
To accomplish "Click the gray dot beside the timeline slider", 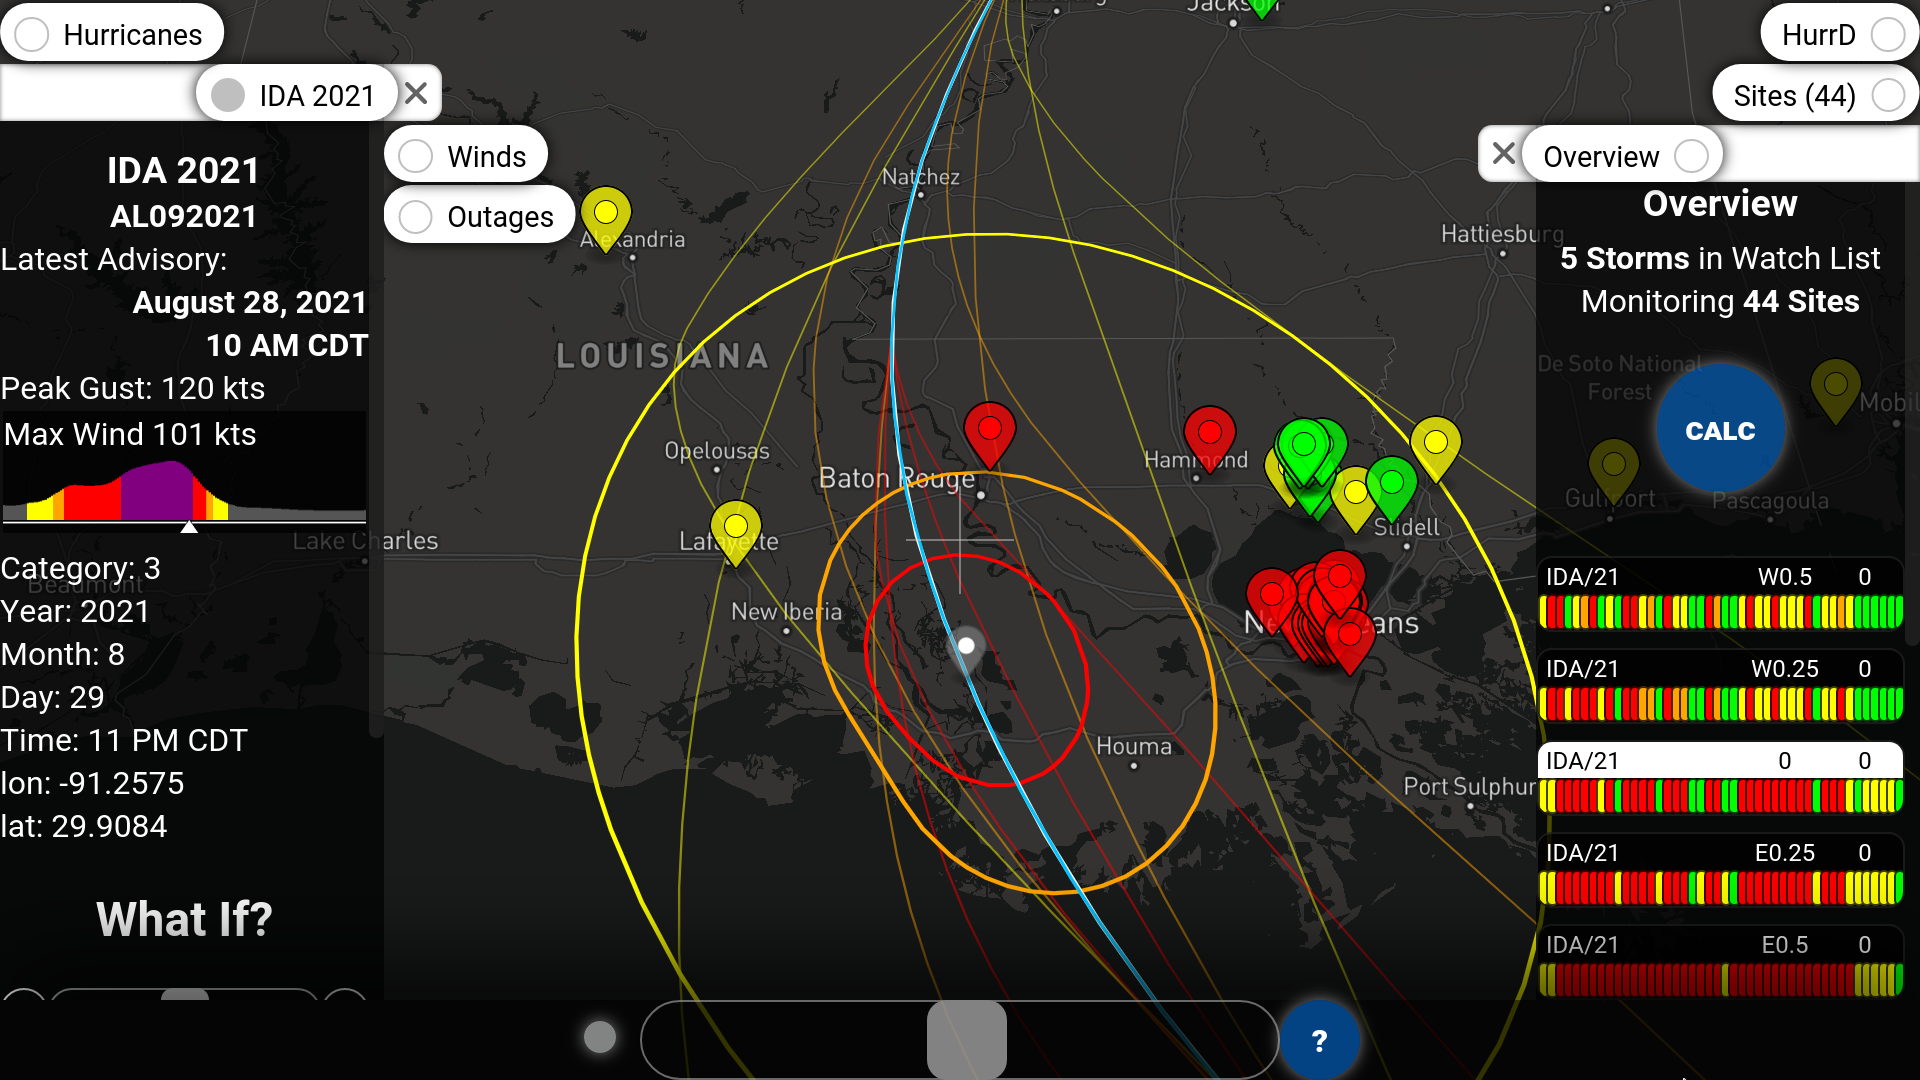I will 600,1038.
